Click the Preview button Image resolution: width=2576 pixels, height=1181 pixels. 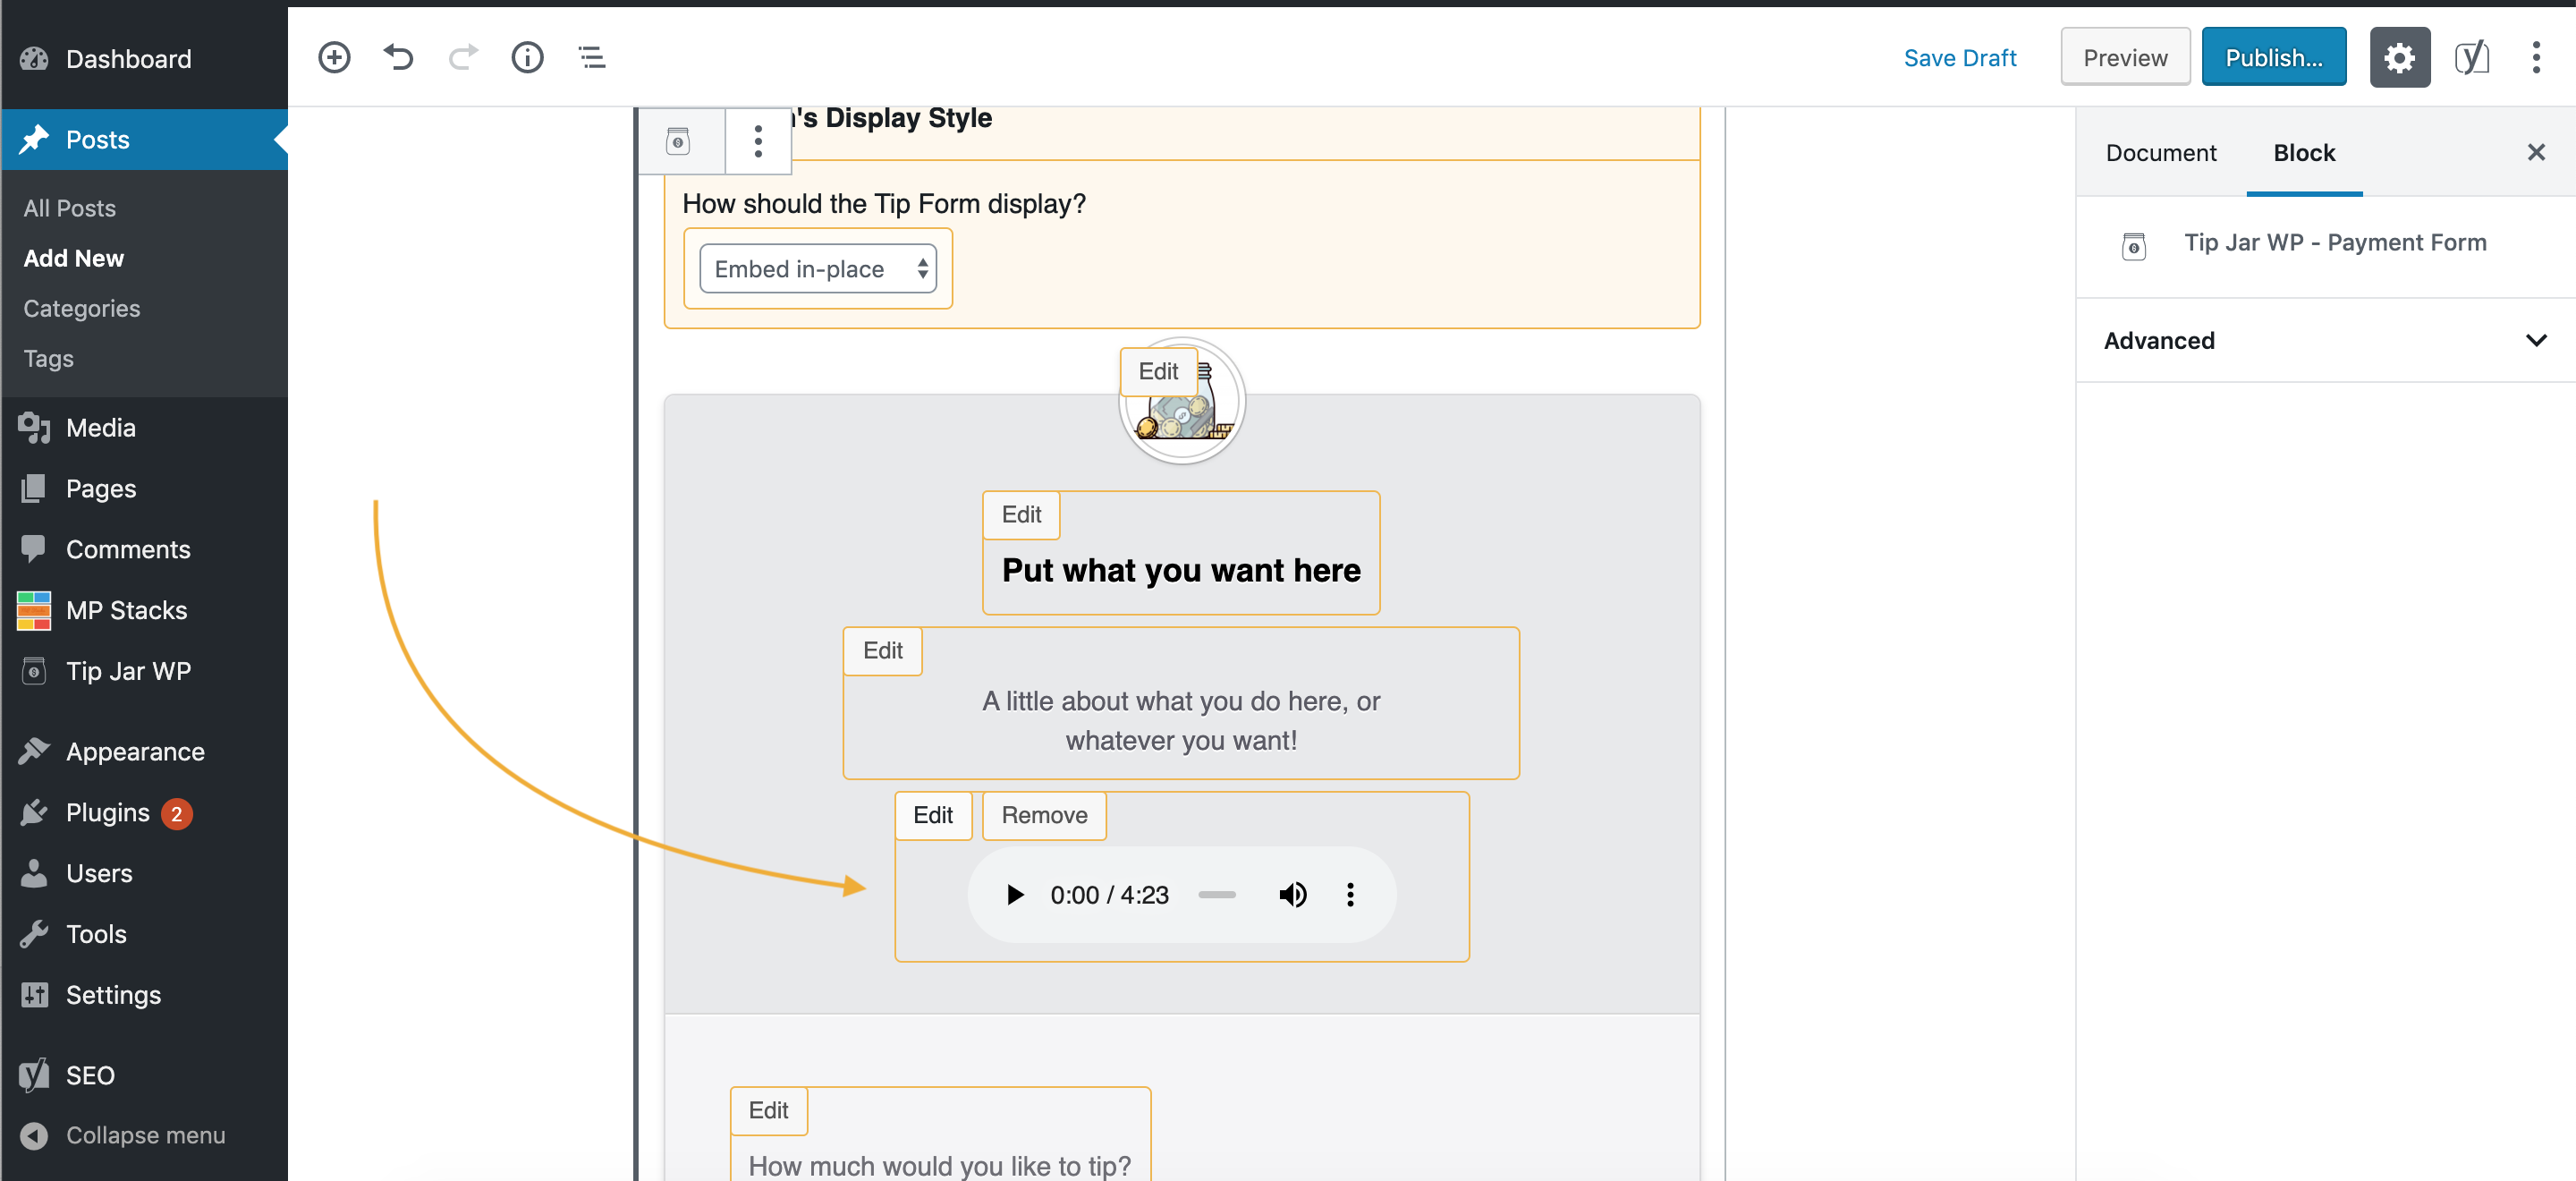pyautogui.click(x=2125, y=58)
